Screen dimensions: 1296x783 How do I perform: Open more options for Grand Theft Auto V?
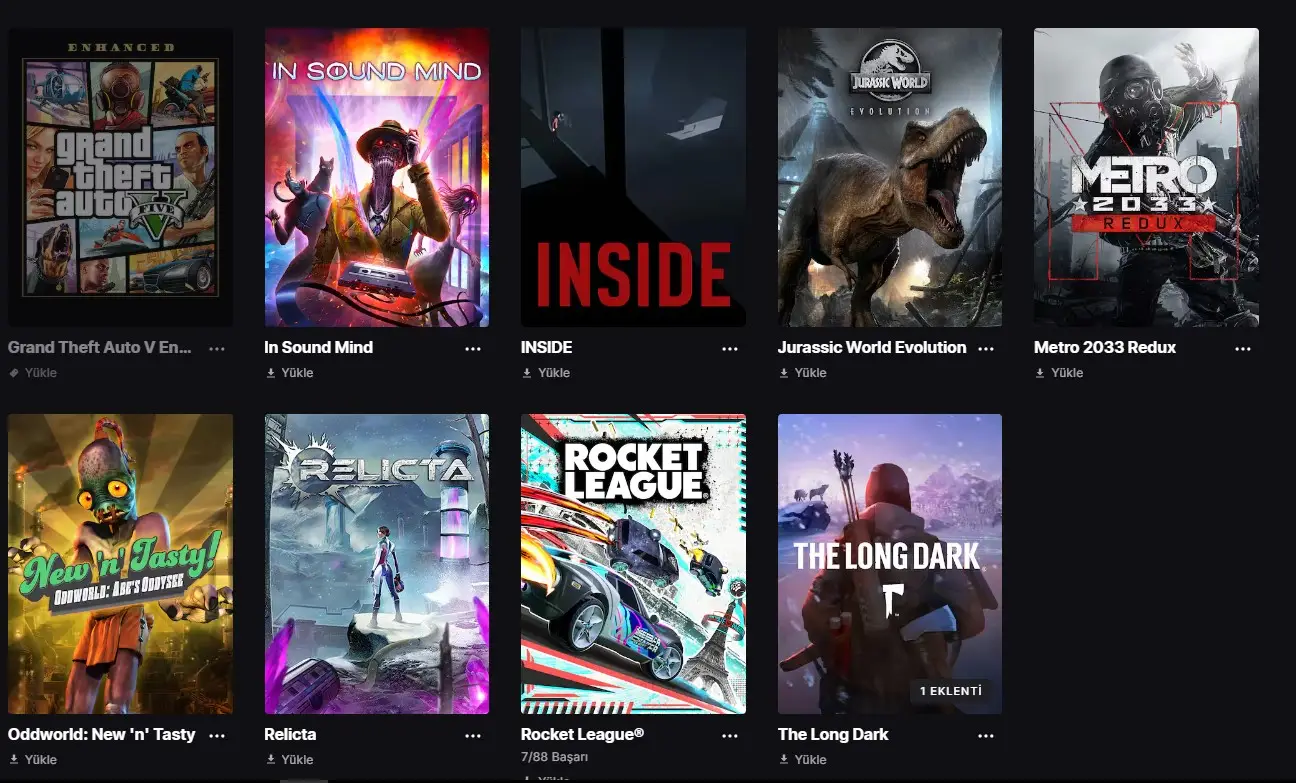pos(217,349)
